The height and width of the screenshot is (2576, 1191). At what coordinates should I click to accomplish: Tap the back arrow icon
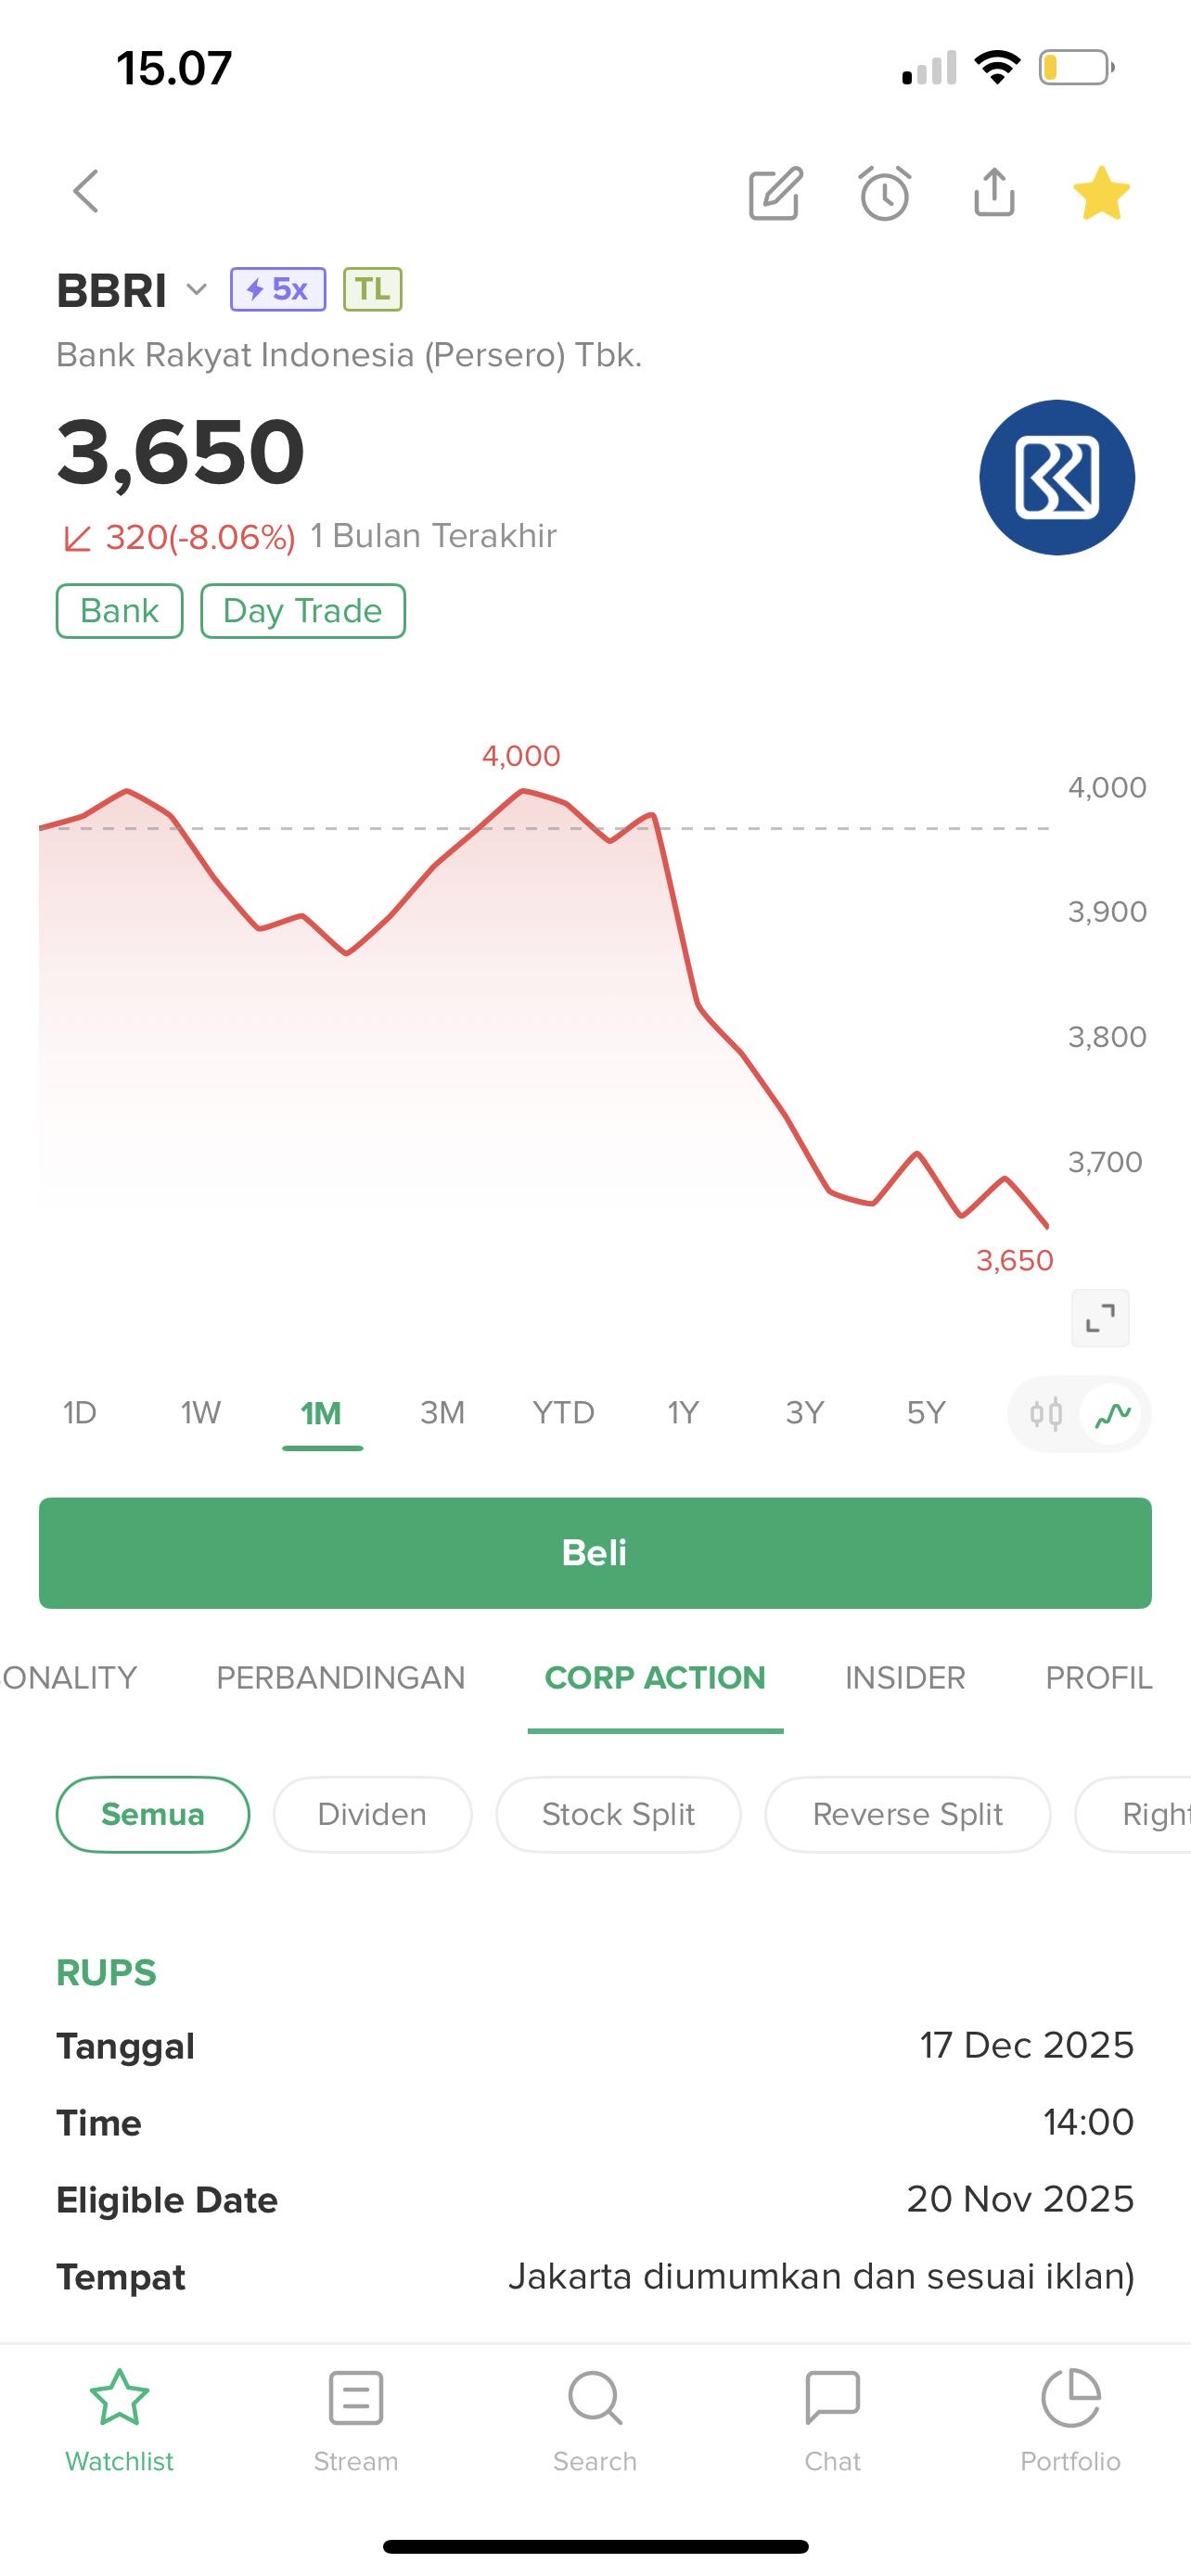pos(87,191)
